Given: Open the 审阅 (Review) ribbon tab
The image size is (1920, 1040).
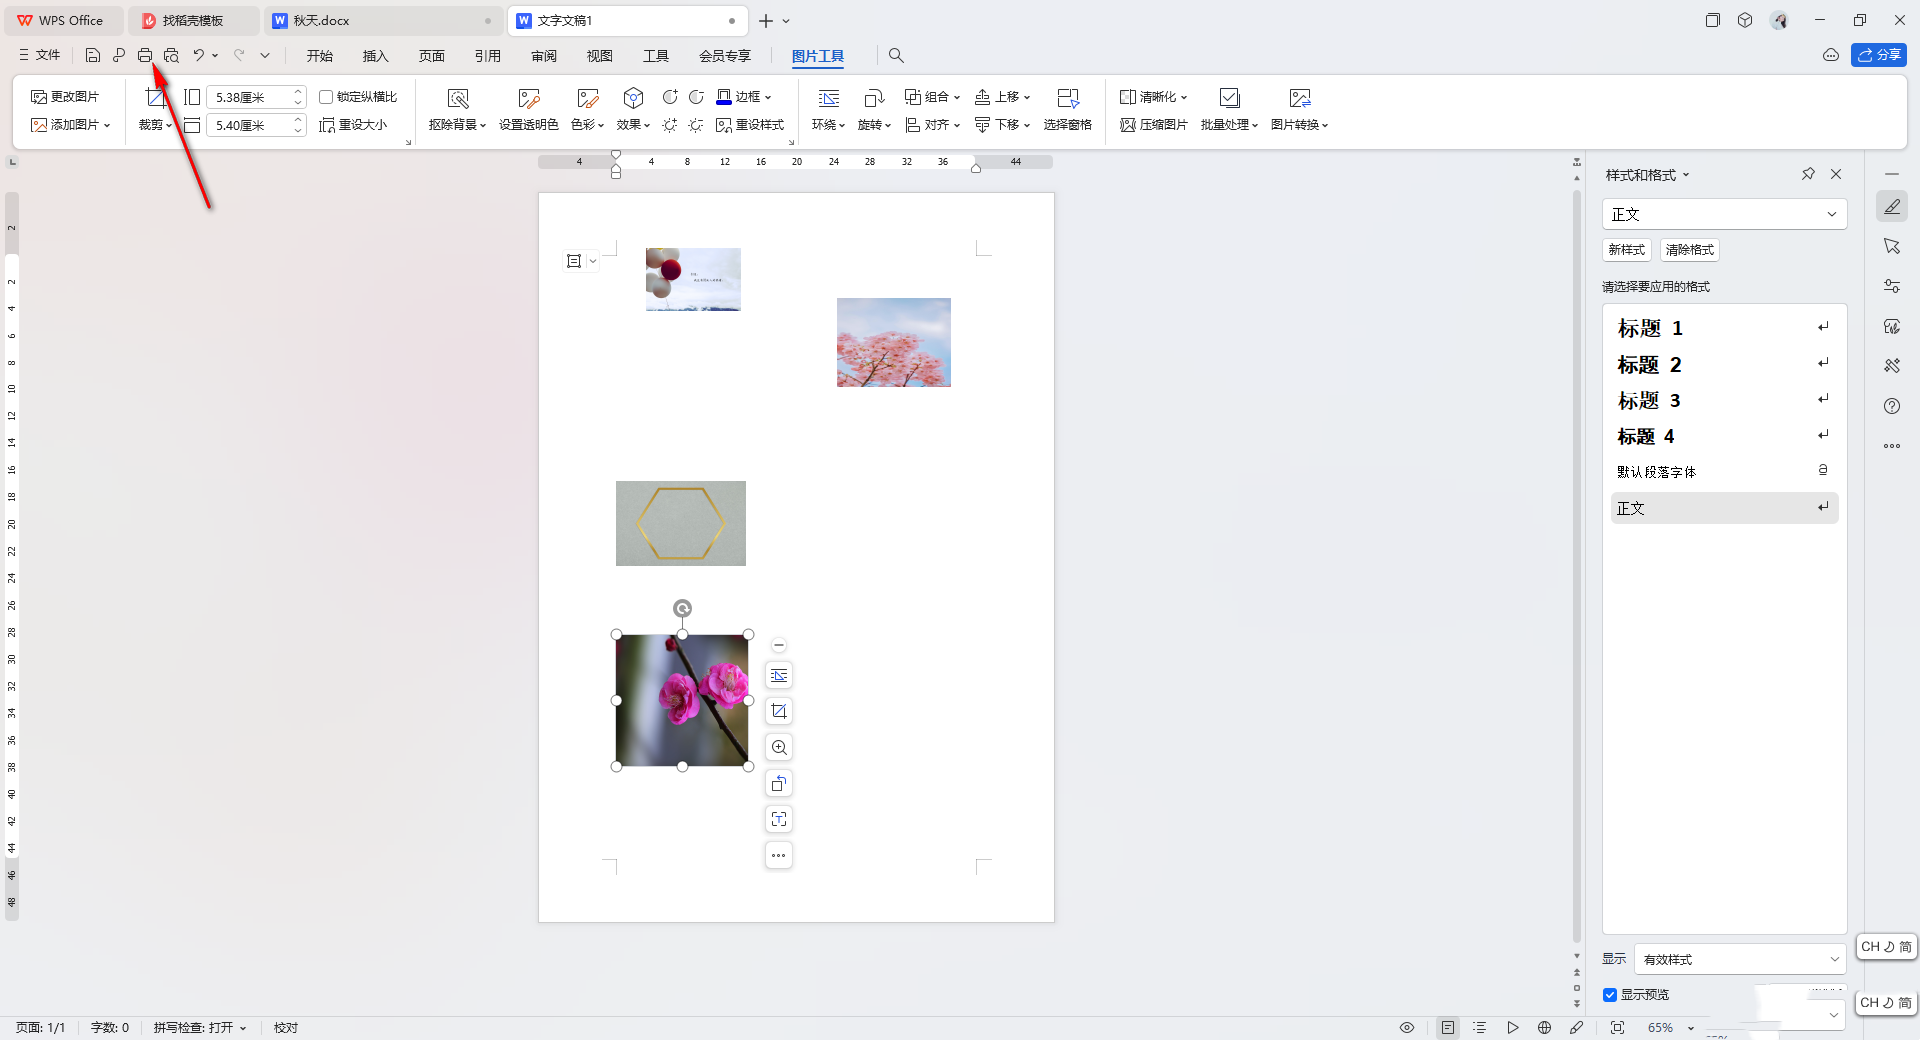Looking at the screenshot, I should click(544, 56).
